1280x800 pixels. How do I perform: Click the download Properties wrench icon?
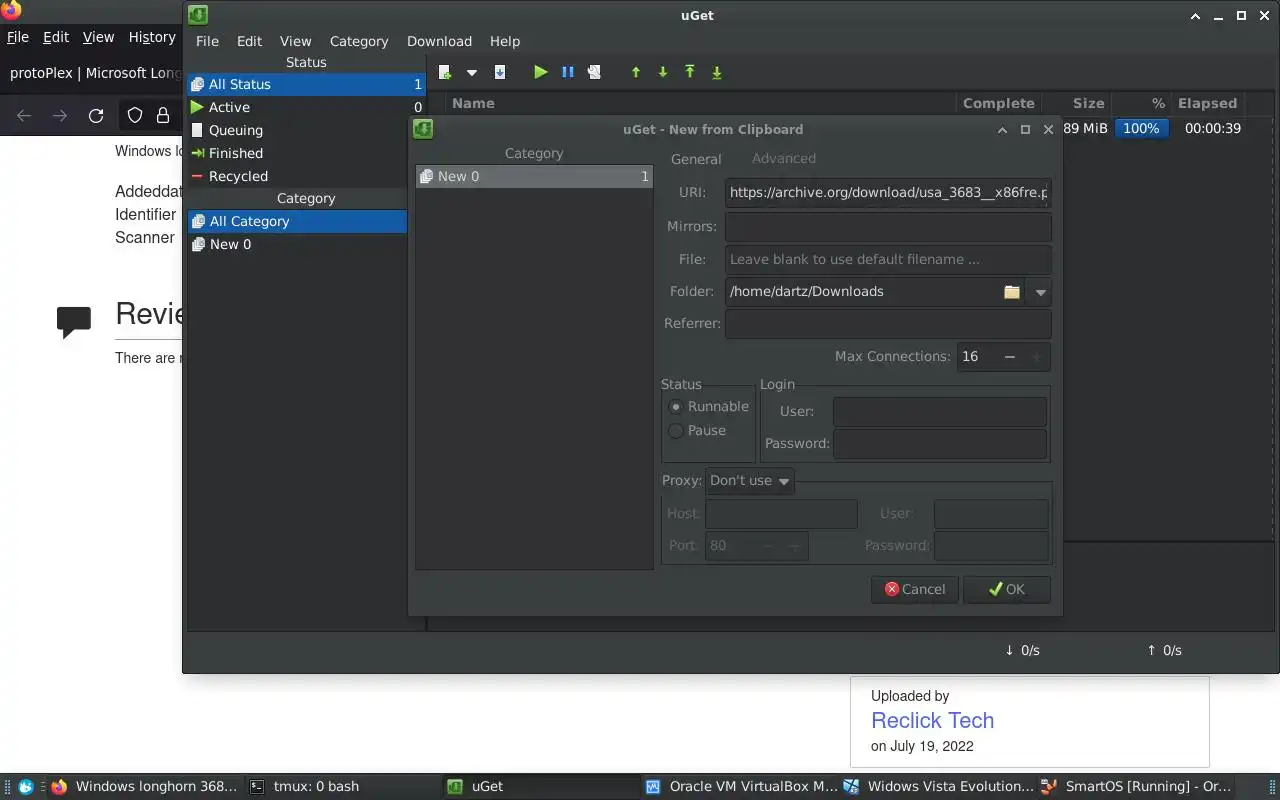(594, 72)
